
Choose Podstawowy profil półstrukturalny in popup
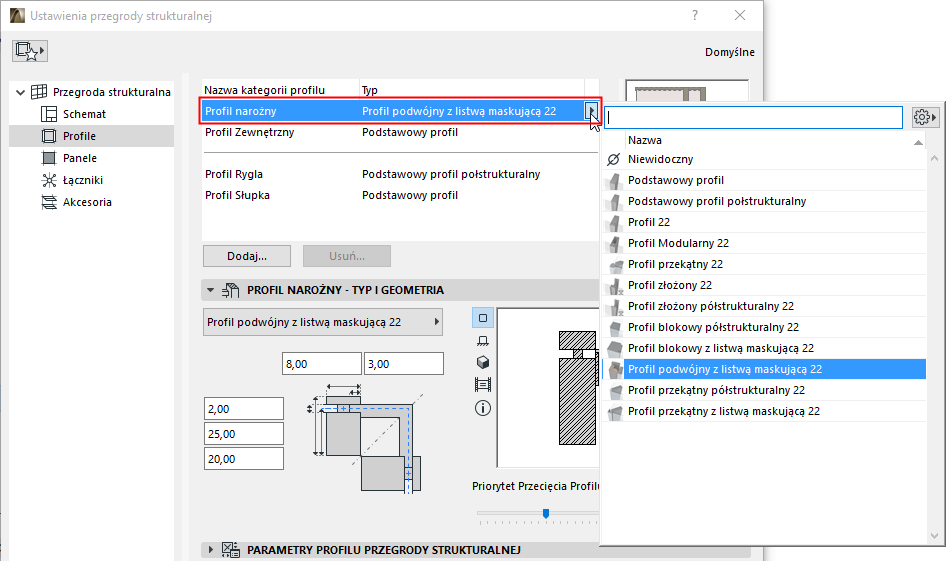tap(764, 201)
